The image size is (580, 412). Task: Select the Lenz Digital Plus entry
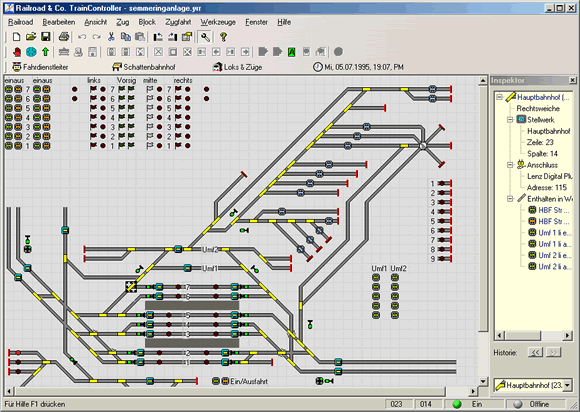point(549,176)
